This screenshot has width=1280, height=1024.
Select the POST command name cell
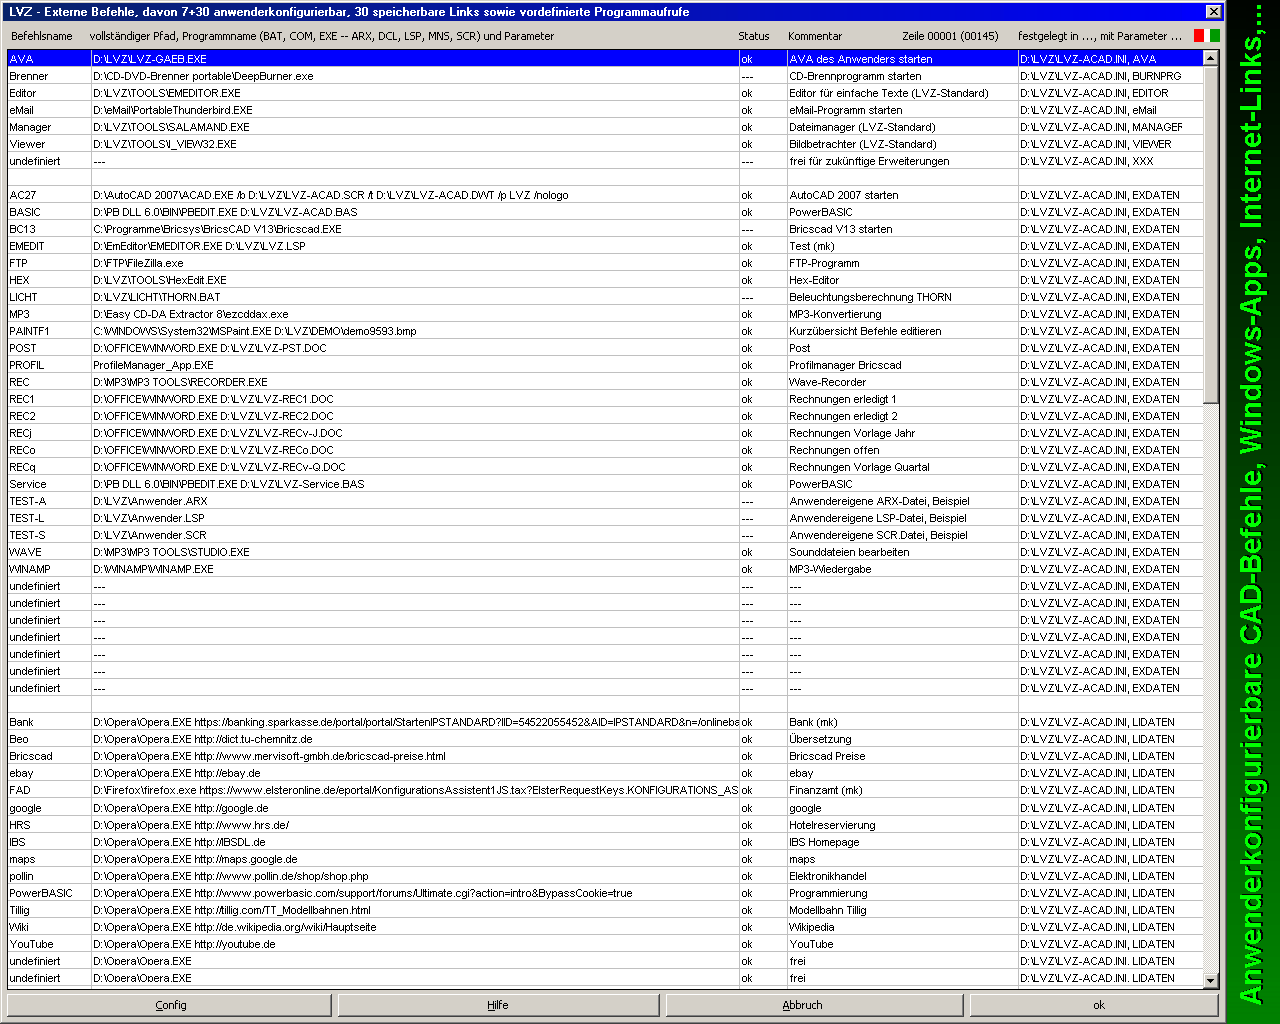[49, 348]
